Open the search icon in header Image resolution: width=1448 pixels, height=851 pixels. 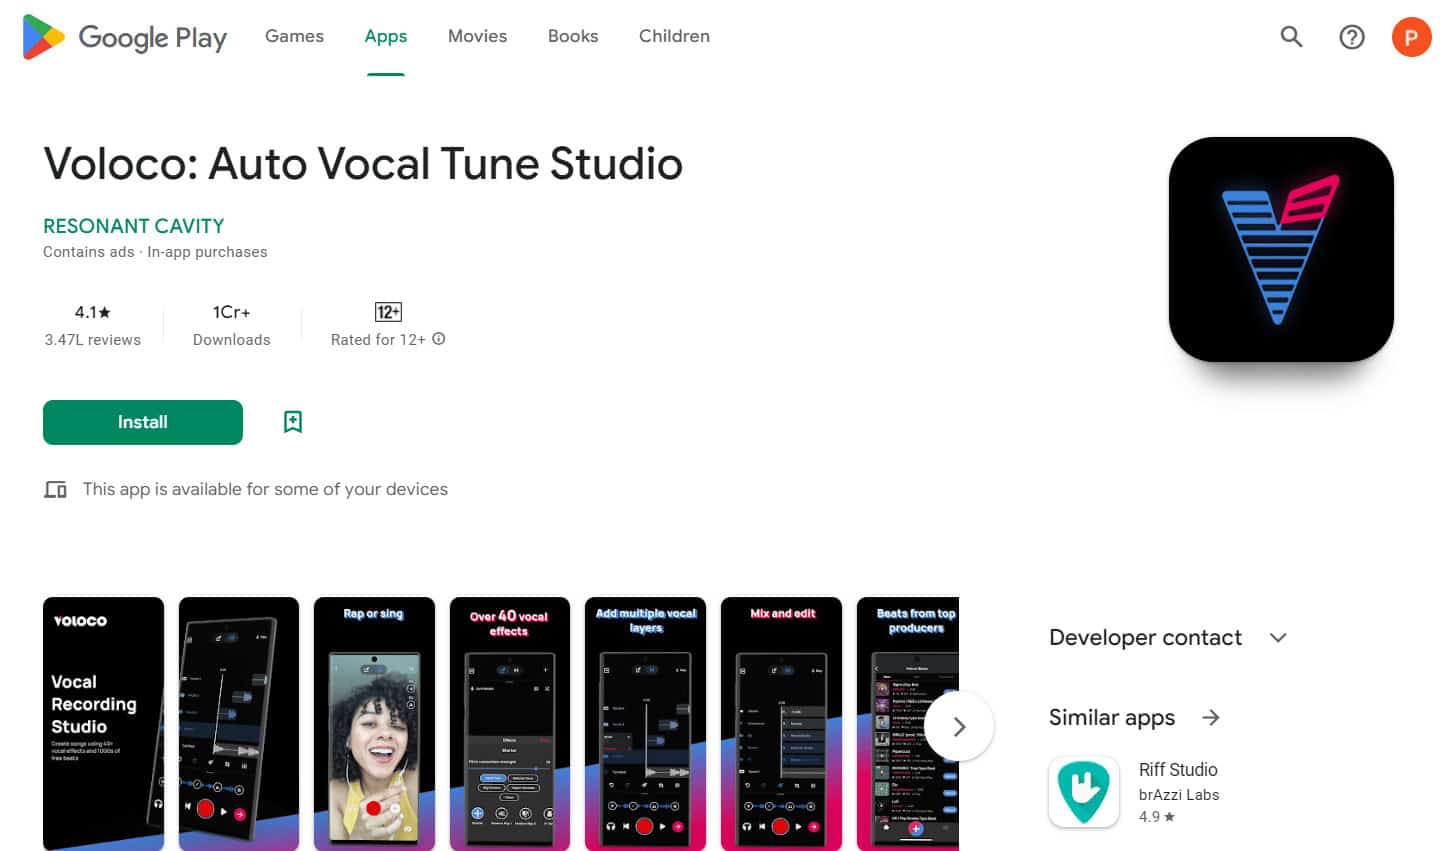1291,37
